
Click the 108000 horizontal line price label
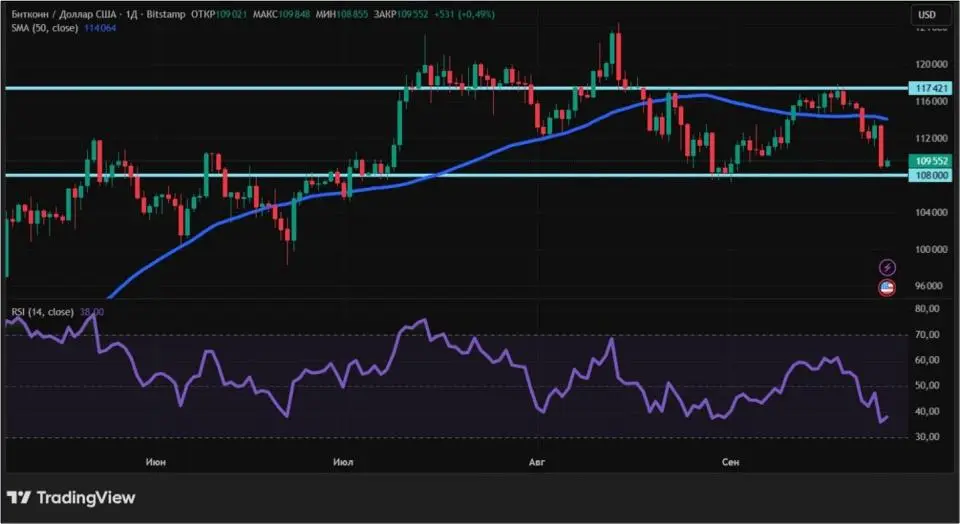(931, 175)
